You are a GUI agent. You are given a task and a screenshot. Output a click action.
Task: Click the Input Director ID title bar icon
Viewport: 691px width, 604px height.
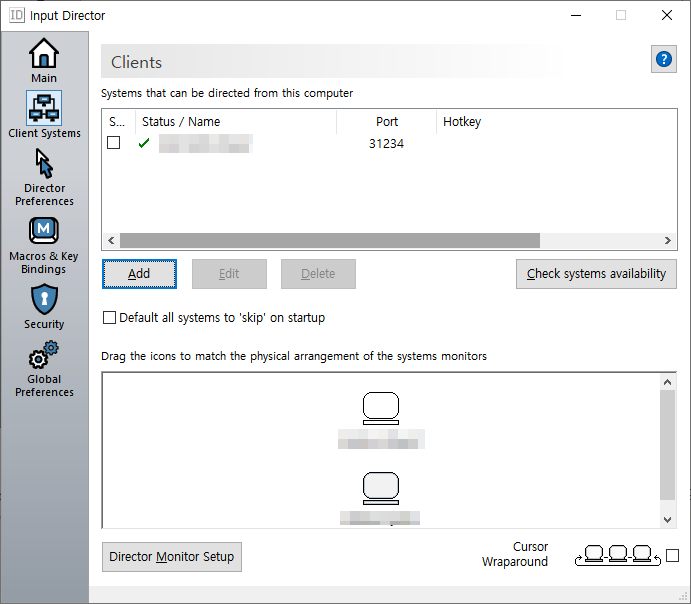(x=17, y=15)
